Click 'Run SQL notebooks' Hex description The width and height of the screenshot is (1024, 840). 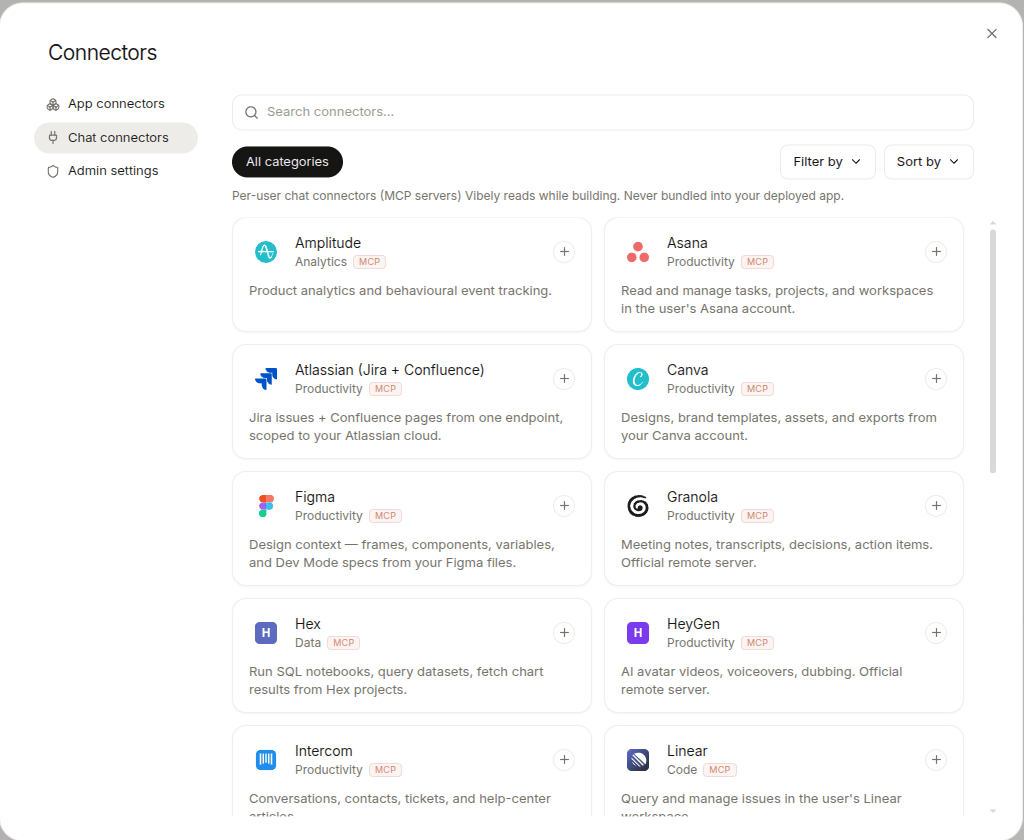coord(396,681)
